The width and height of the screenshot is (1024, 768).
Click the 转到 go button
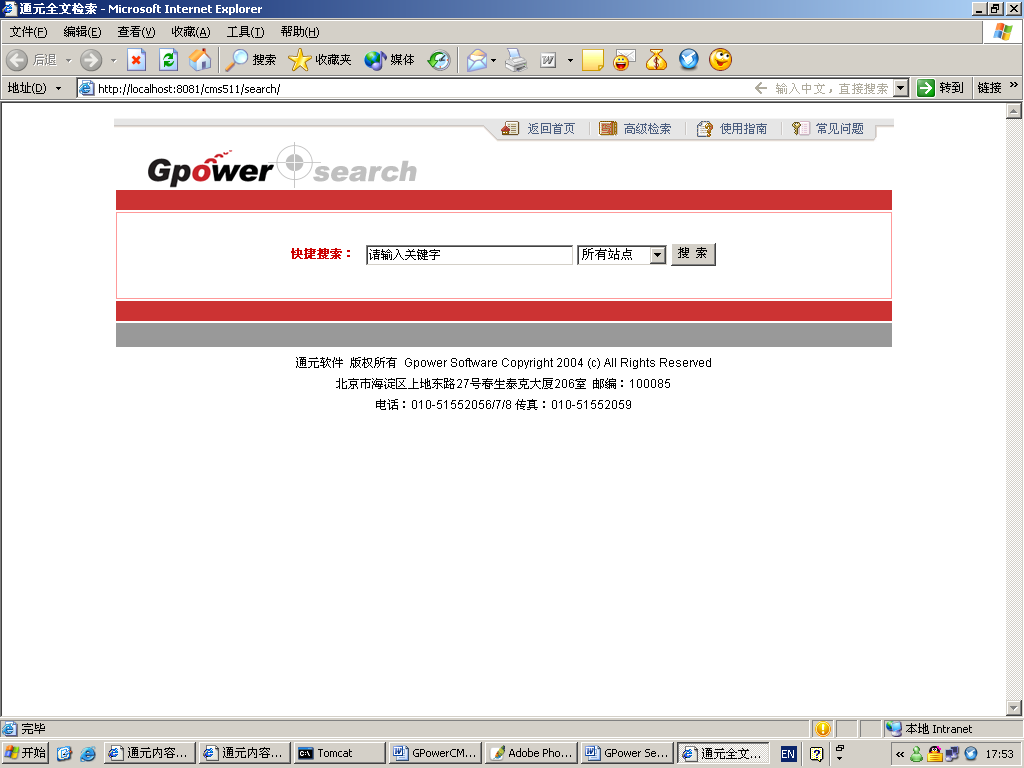coord(938,87)
